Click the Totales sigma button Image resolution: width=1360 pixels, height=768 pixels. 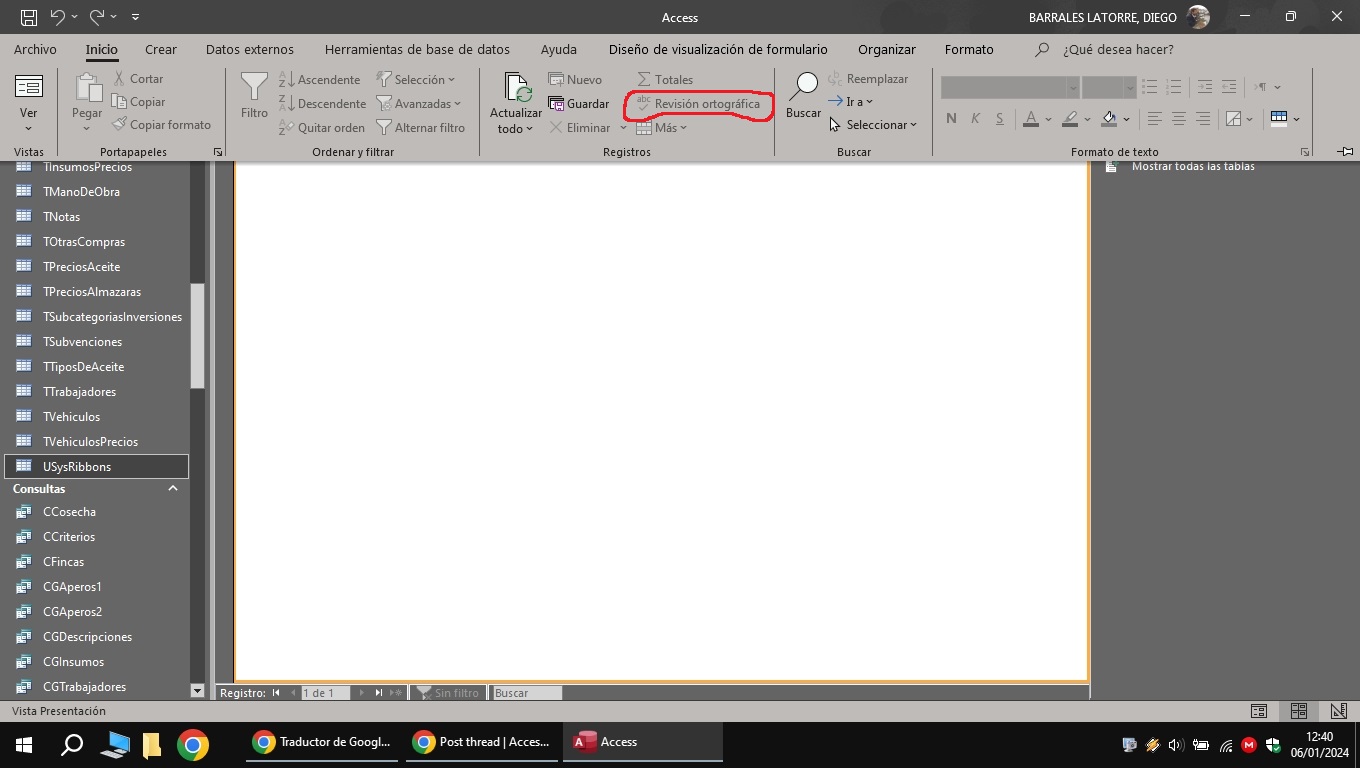(x=665, y=79)
